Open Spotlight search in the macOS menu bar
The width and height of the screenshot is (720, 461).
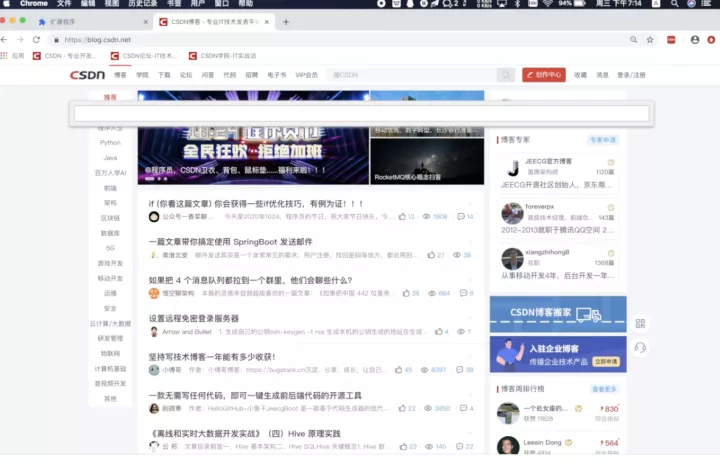pyautogui.click(x=674, y=3)
